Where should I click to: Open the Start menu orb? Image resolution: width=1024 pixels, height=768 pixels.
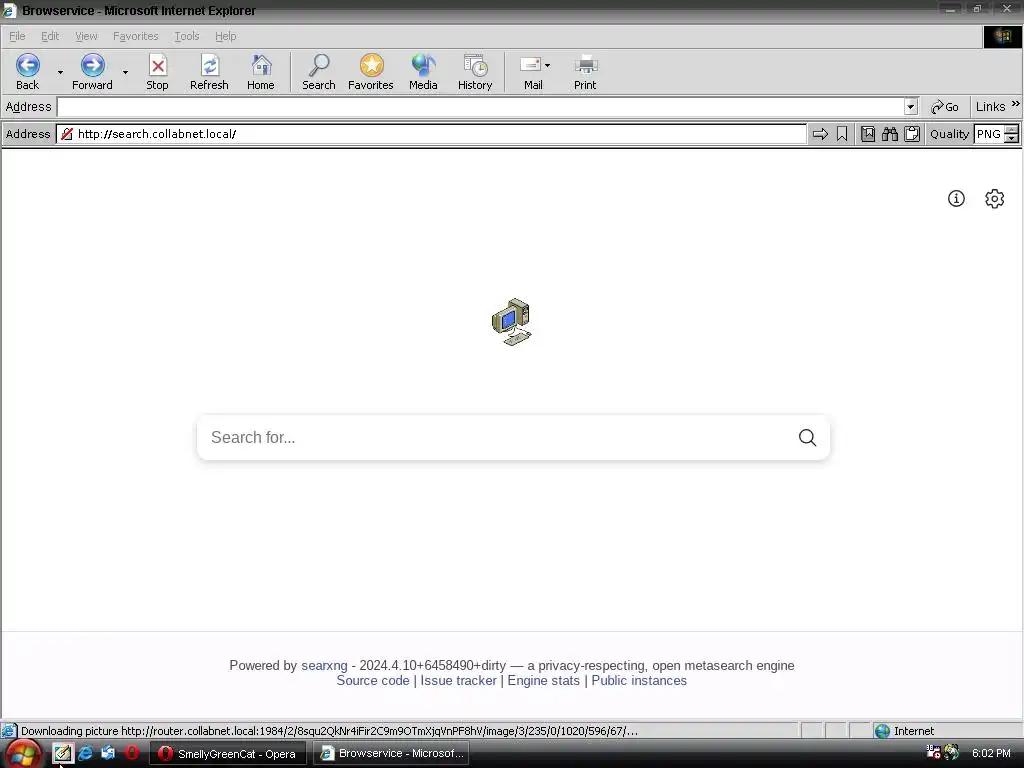click(22, 754)
